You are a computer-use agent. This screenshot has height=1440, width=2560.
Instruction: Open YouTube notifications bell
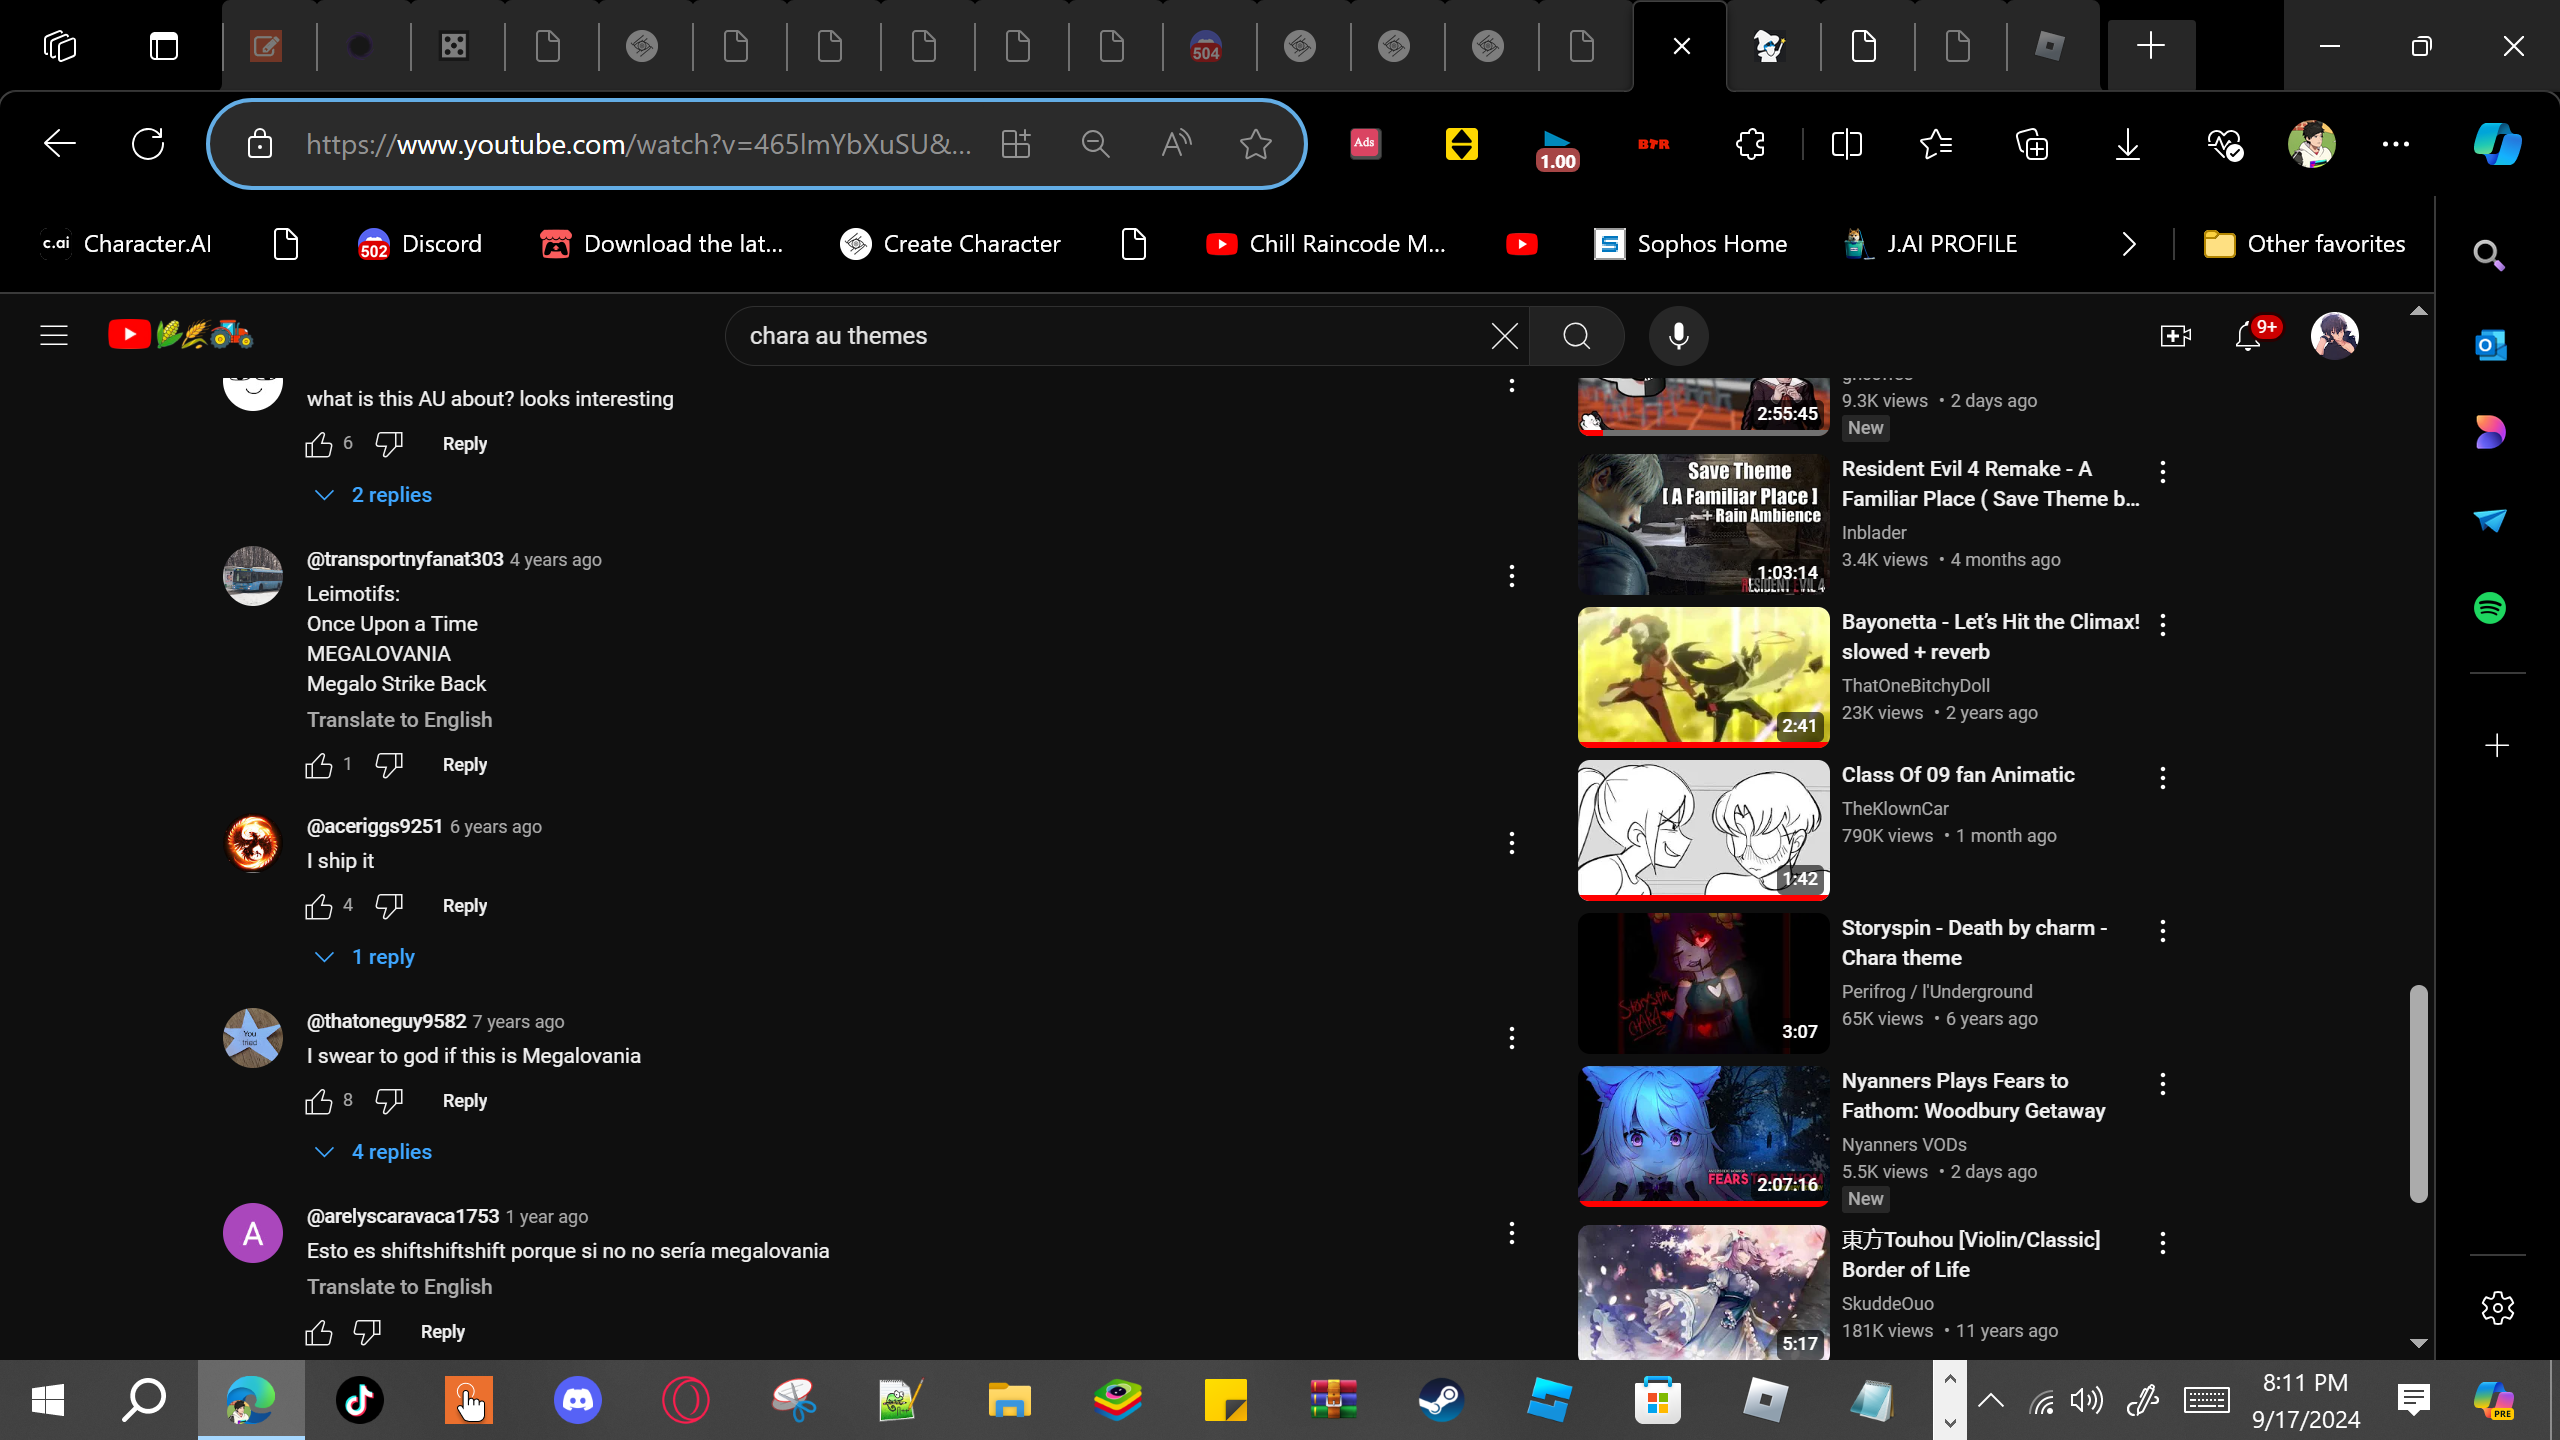click(2248, 336)
